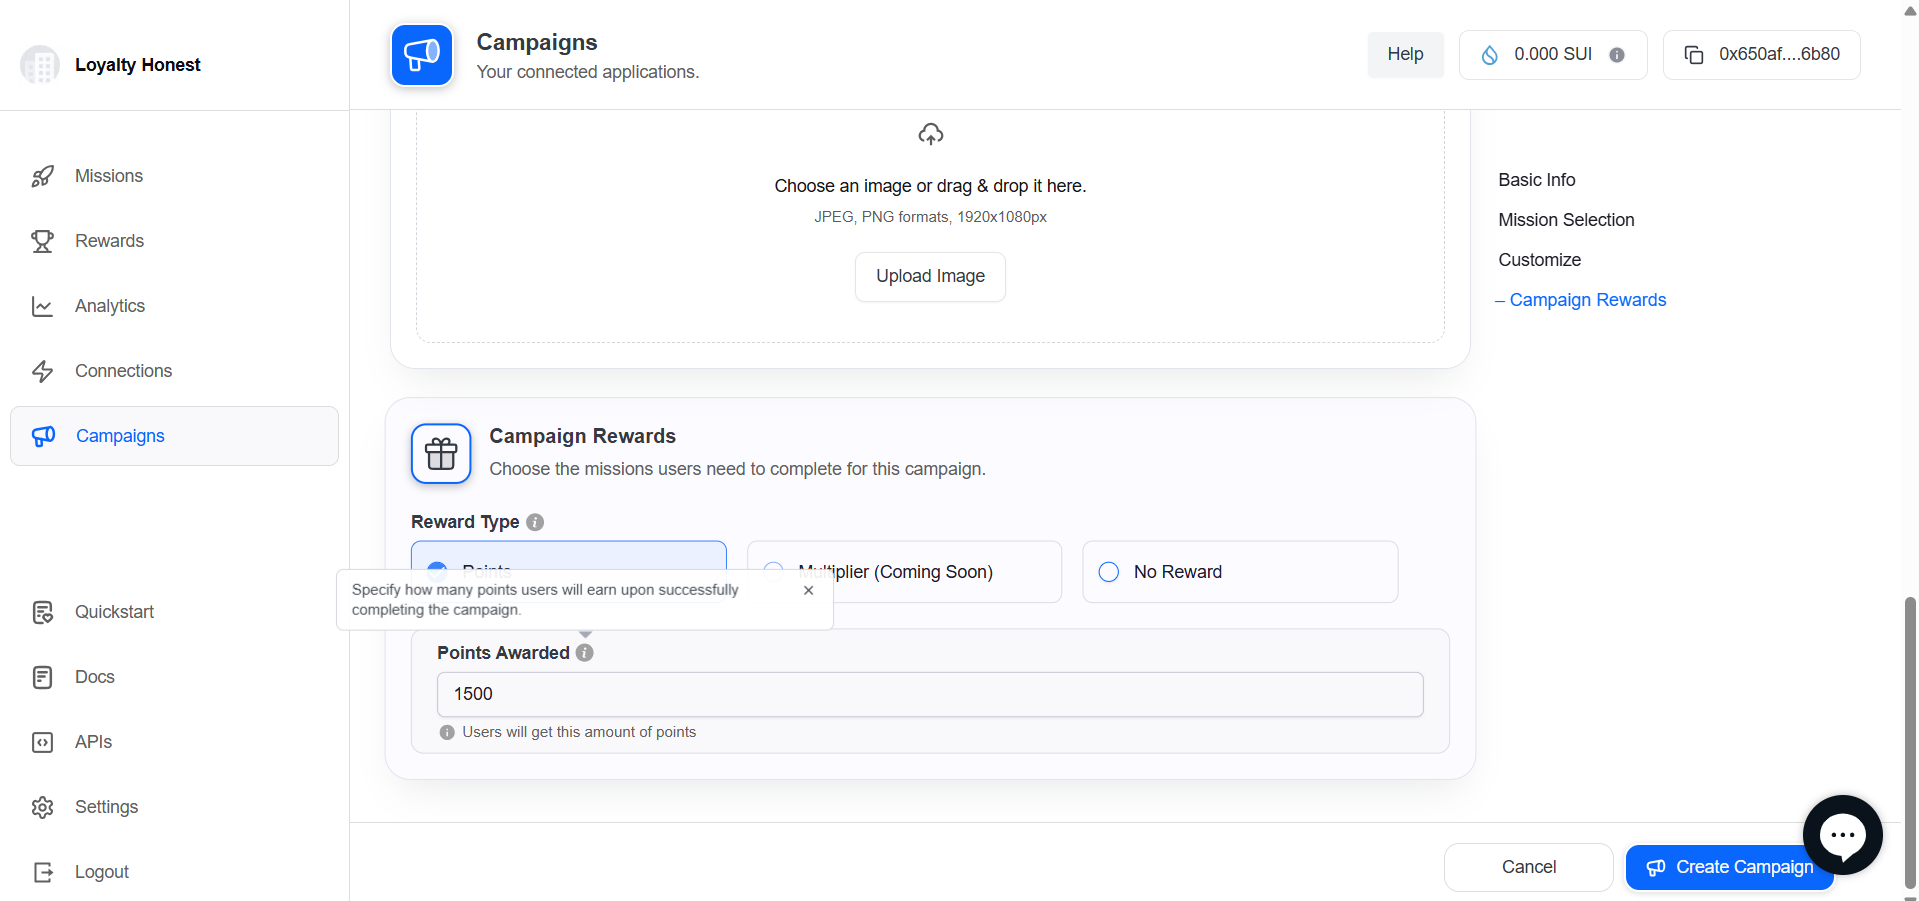Click the Points Awarded info icon

[585, 653]
